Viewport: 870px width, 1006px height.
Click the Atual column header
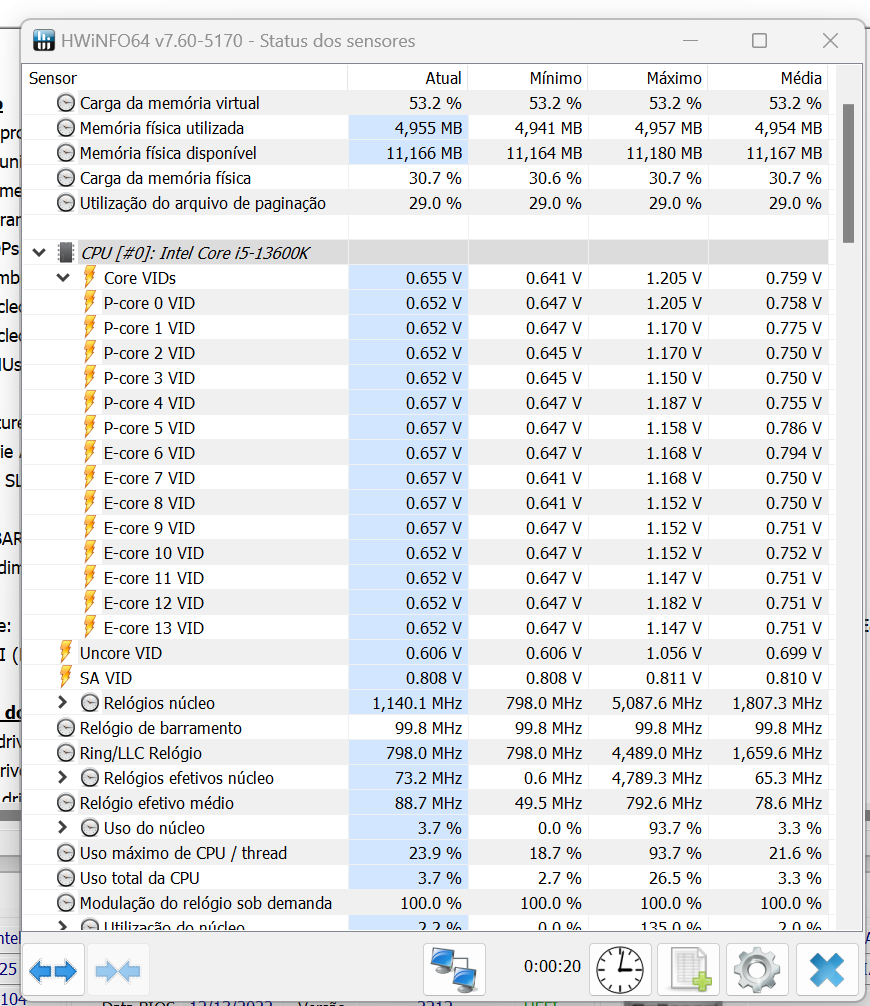click(x=408, y=78)
